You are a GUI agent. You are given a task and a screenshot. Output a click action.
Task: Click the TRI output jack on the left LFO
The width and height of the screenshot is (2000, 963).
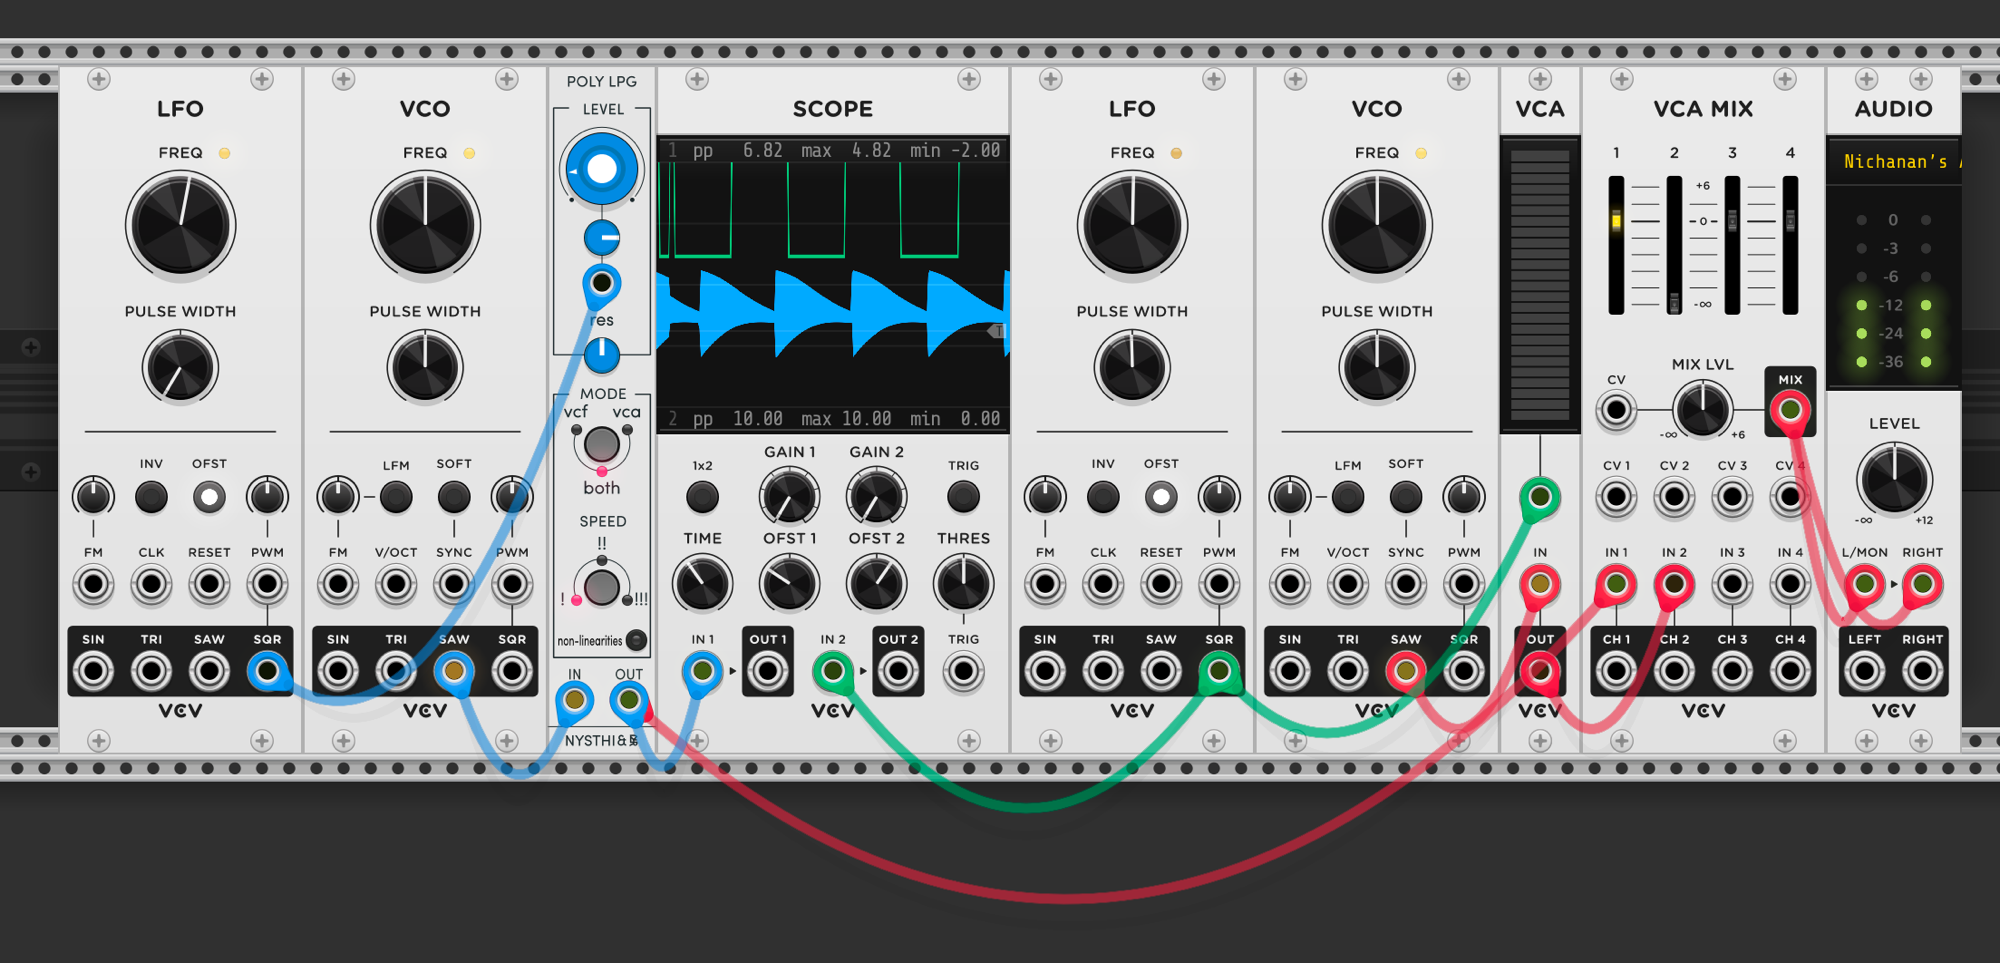[151, 671]
